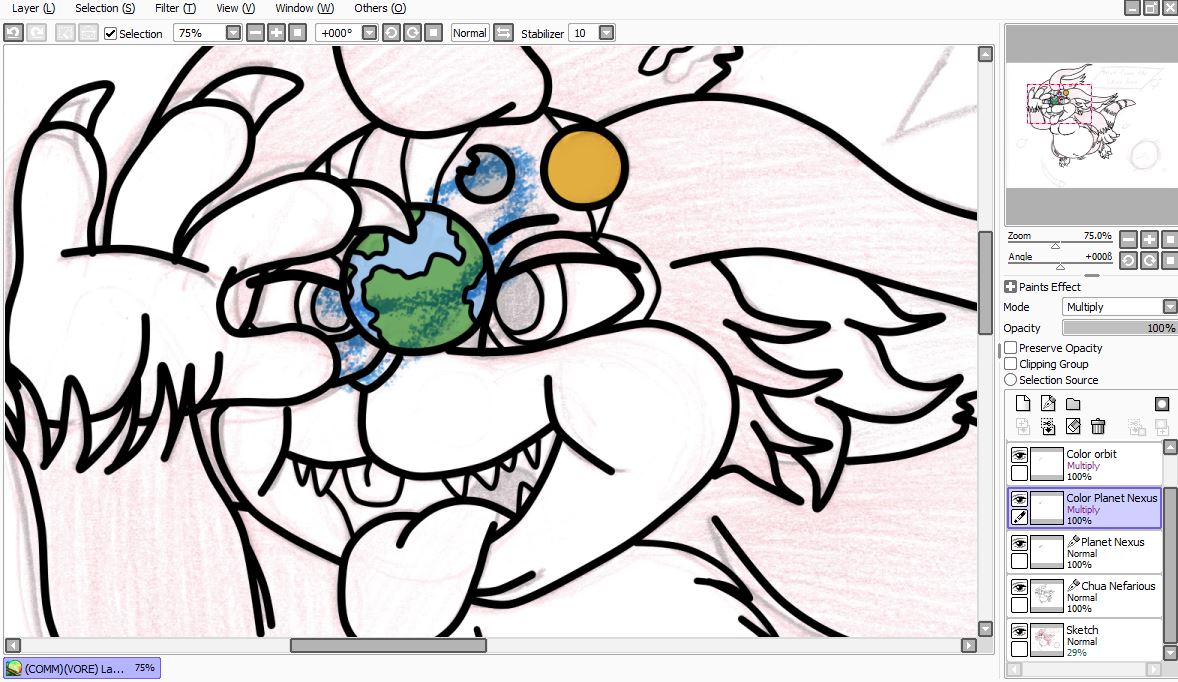The width and height of the screenshot is (1178, 682).
Task: Click the layer list scroll-down arrow
Action: tap(1170, 653)
